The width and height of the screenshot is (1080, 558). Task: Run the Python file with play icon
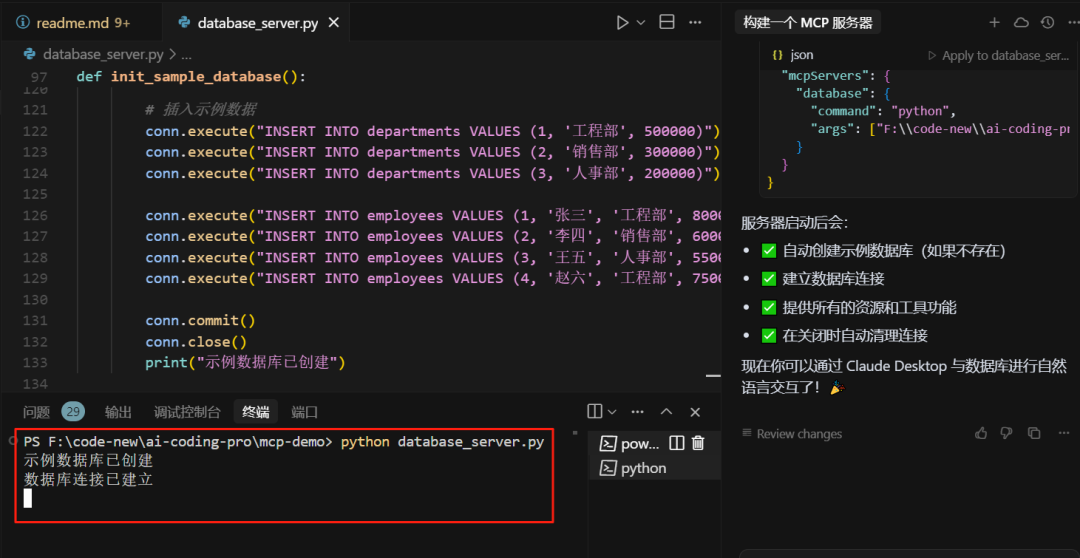tap(622, 22)
